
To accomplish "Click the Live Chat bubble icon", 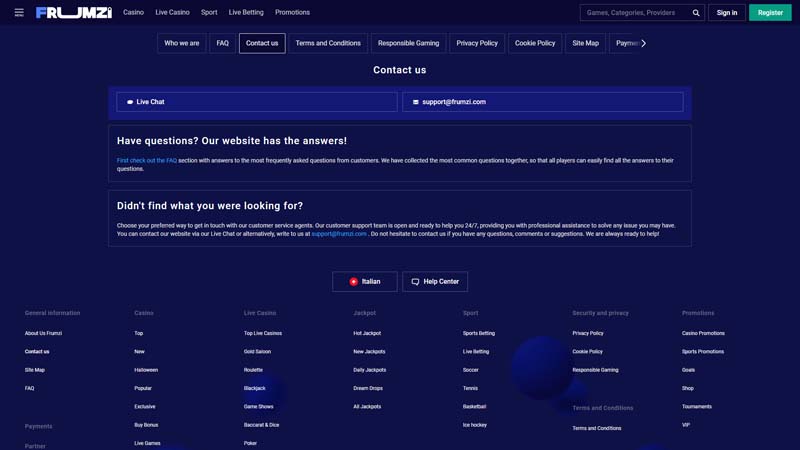I will (130, 102).
